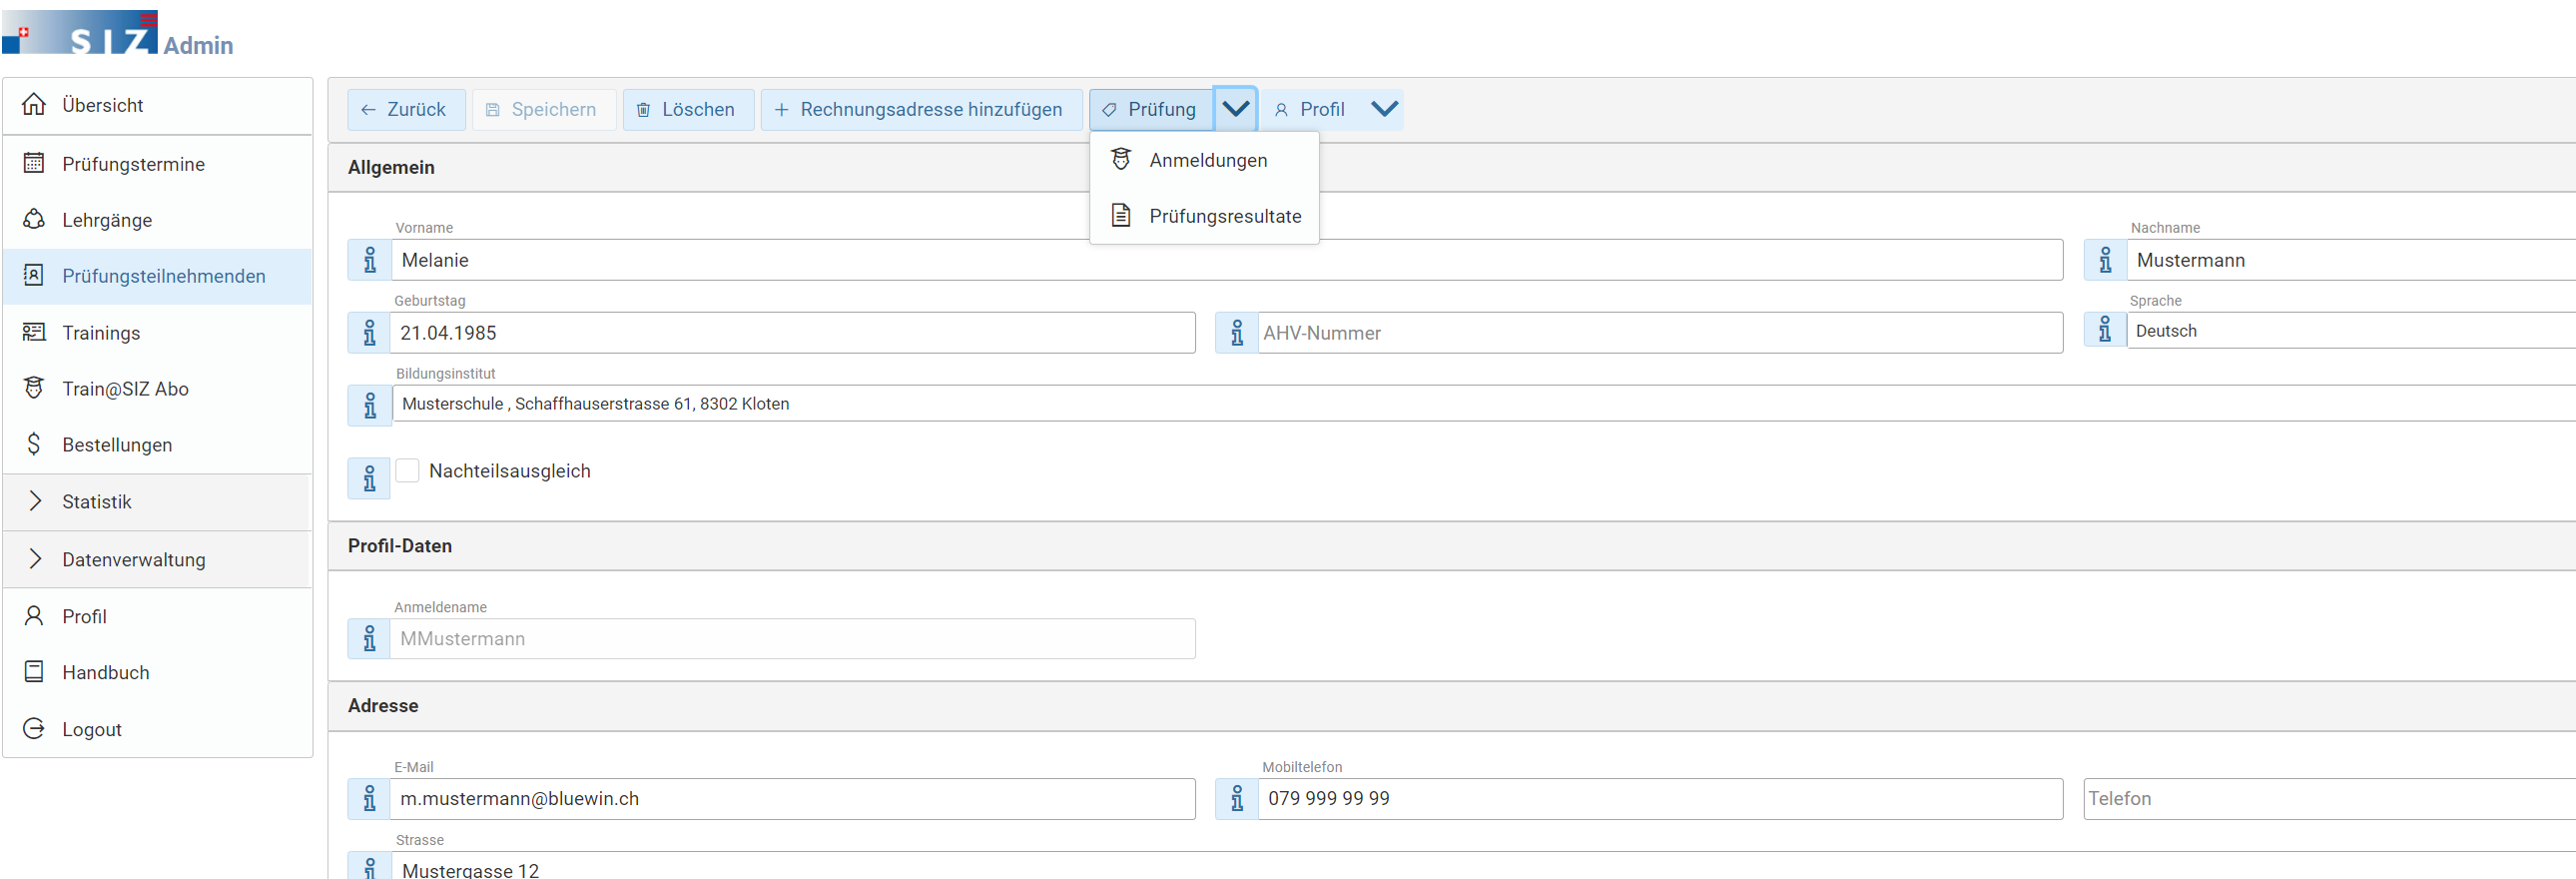Click the Lehrgänge sidebar icon
Viewport: 2576px width, 879px height.
(x=34, y=219)
